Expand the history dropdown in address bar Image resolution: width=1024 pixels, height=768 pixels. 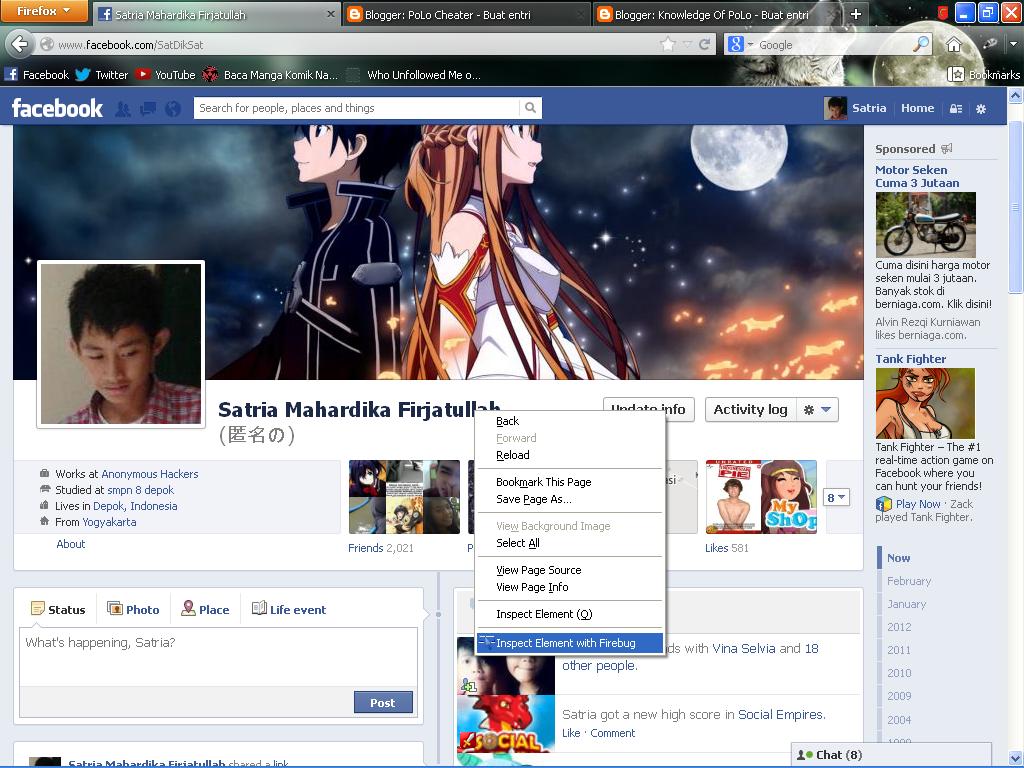click(687, 44)
